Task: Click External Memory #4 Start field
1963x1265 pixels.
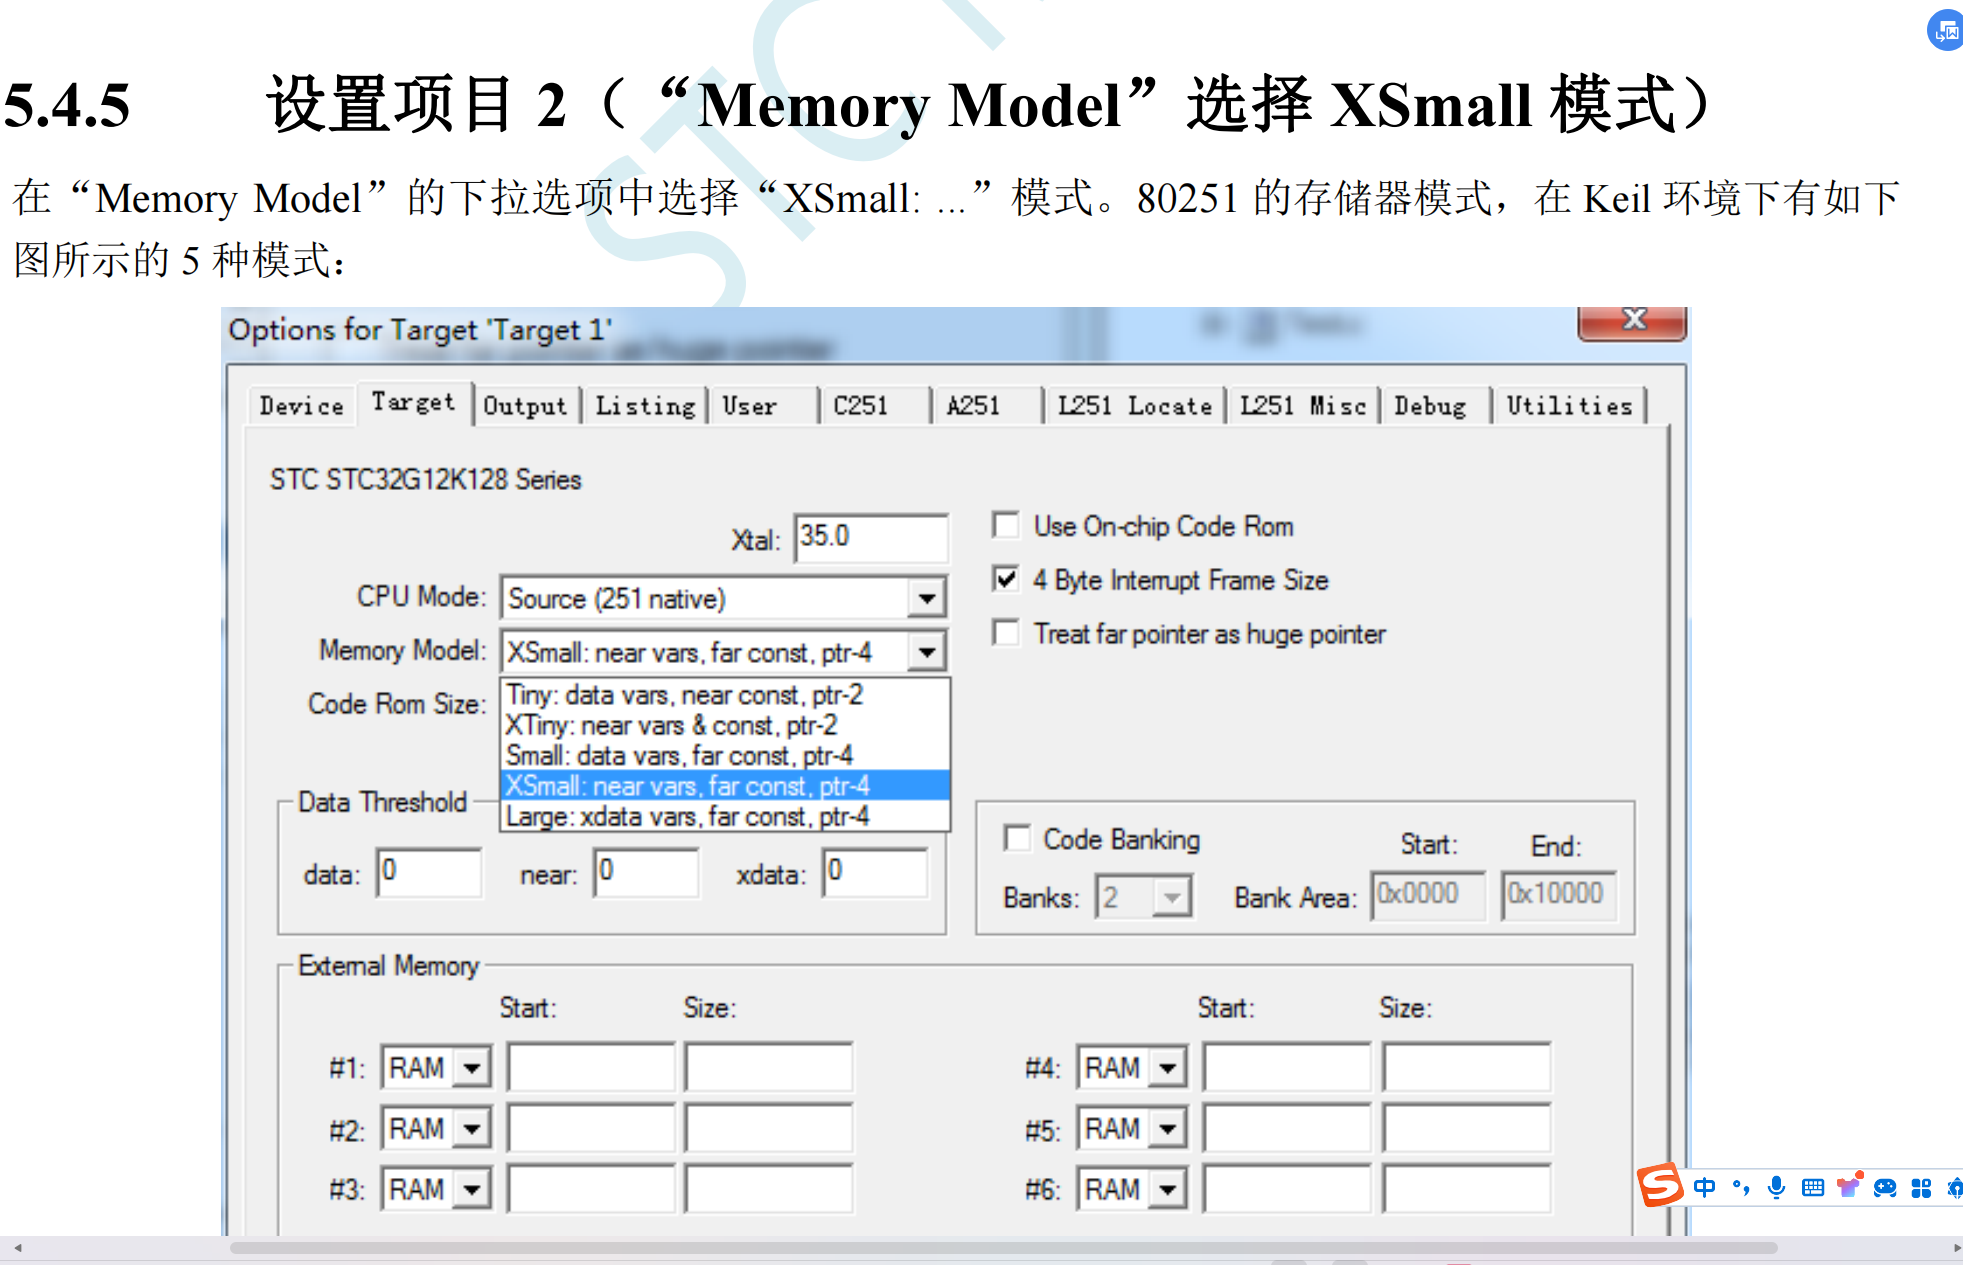Action: pos(1287,1067)
